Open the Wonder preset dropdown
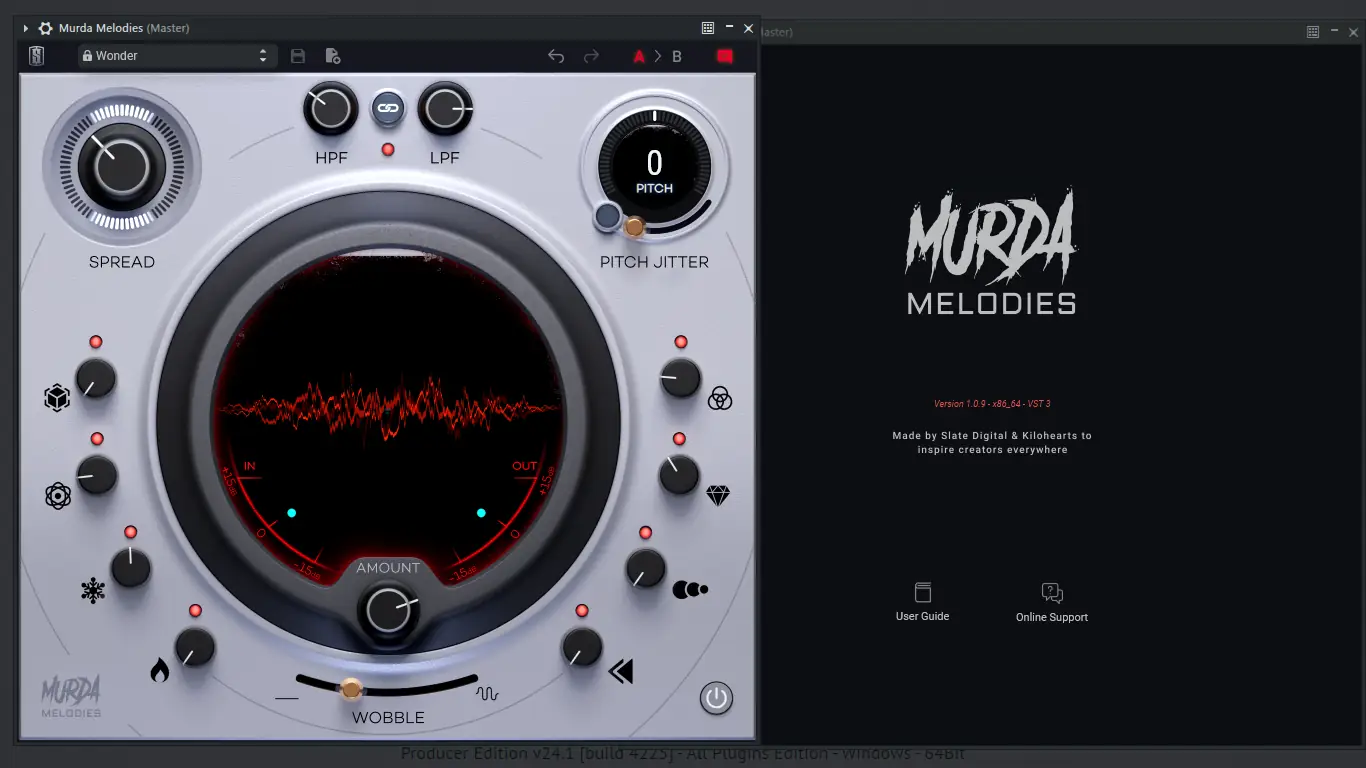Screen dimensions: 1366x768 click(175, 56)
